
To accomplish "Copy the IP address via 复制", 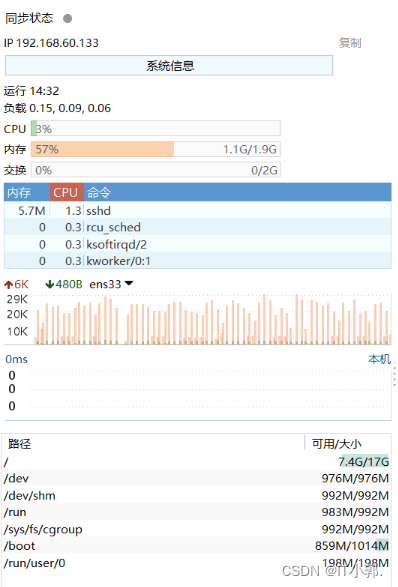I will (x=350, y=43).
